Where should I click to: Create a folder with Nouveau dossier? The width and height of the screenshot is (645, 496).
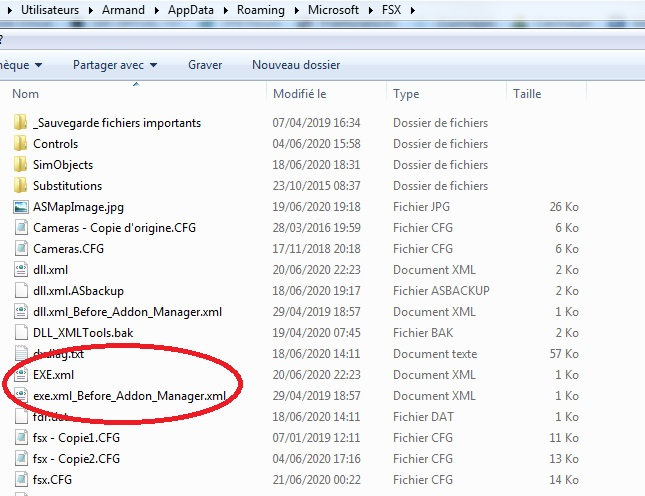click(296, 65)
